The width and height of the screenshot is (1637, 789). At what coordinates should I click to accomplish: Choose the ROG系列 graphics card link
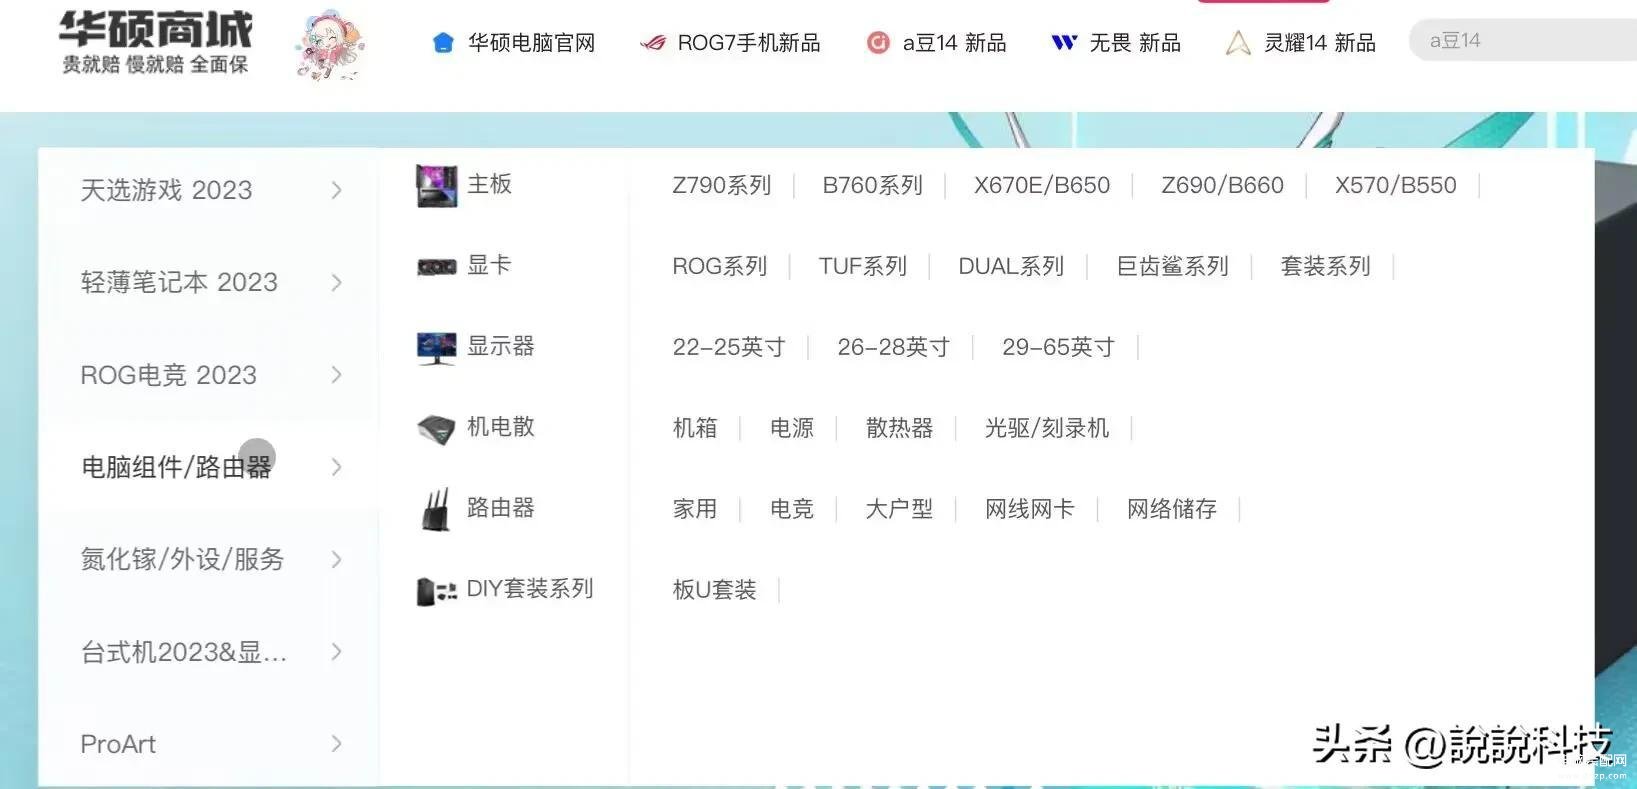coord(720,267)
